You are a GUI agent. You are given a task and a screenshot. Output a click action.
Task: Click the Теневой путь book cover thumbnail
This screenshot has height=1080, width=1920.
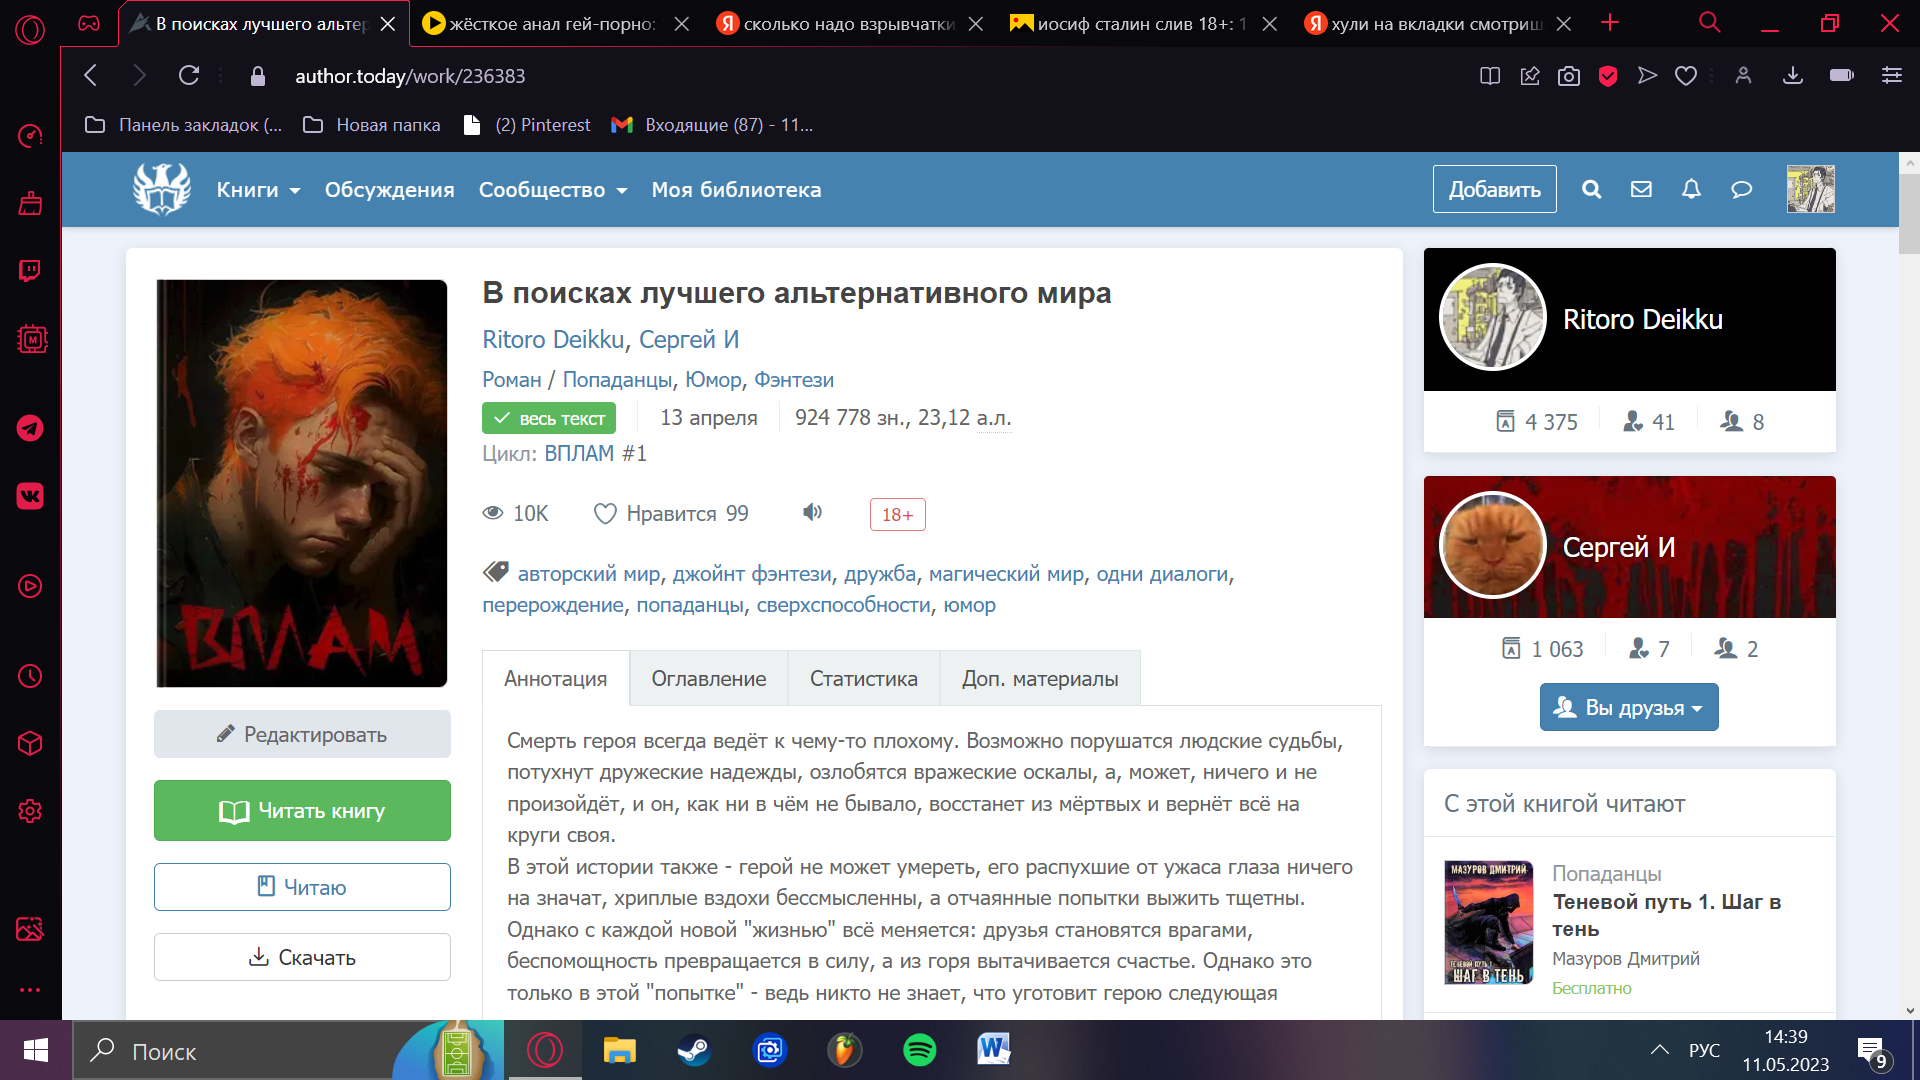pyautogui.click(x=1488, y=922)
